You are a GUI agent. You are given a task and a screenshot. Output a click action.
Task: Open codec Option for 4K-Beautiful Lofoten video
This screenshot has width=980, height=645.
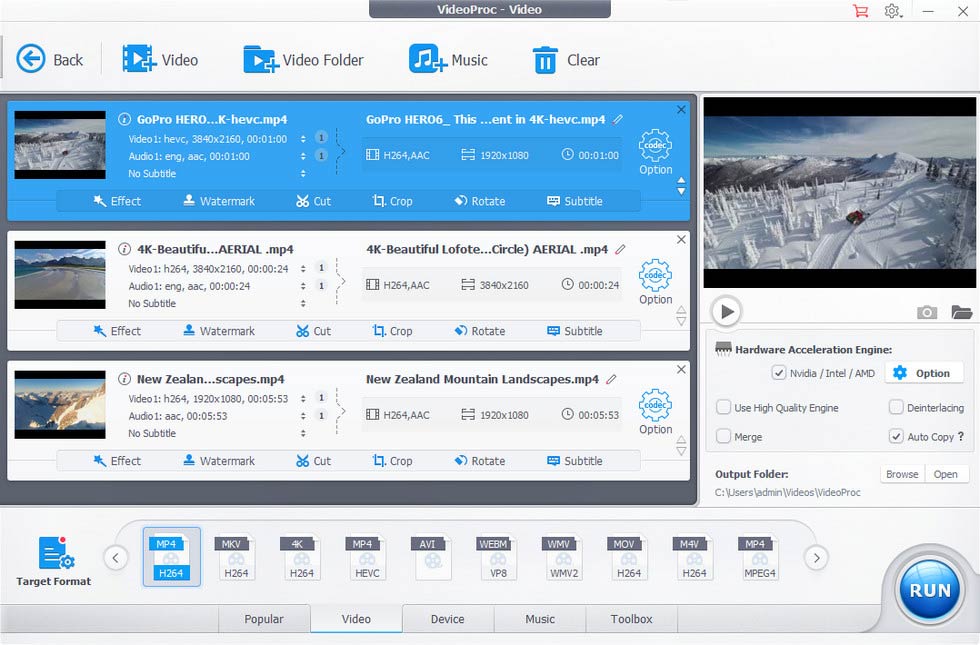pos(655,282)
